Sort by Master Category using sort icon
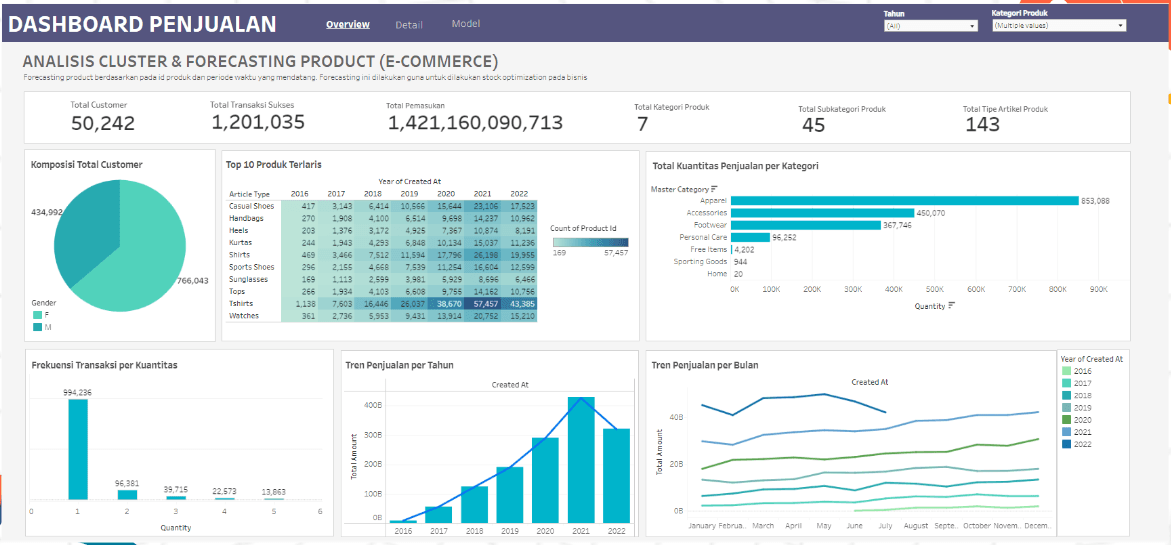Screen dimensions: 1171x545 [x=714, y=188]
